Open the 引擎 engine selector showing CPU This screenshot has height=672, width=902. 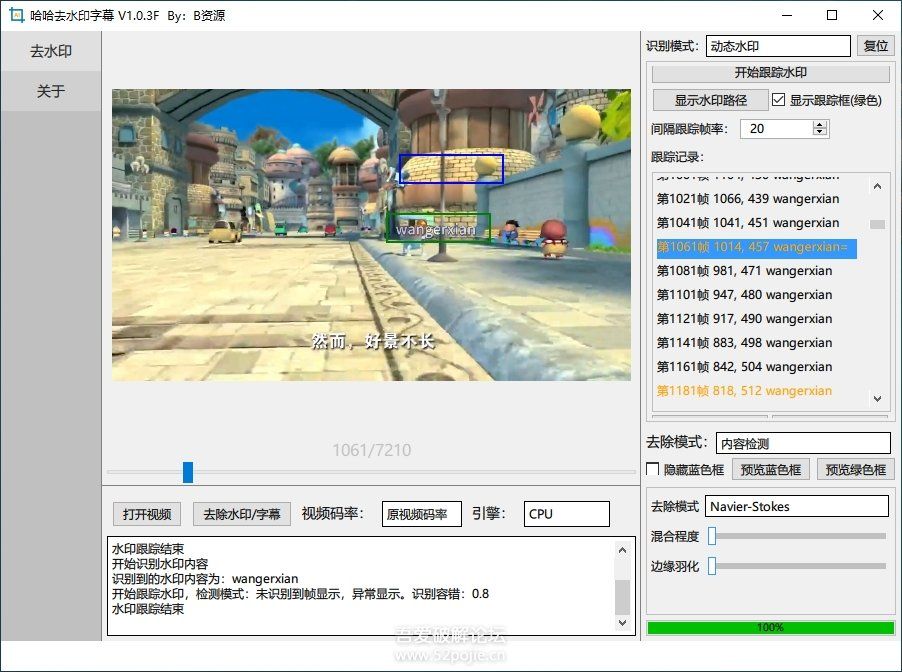[x=566, y=513]
